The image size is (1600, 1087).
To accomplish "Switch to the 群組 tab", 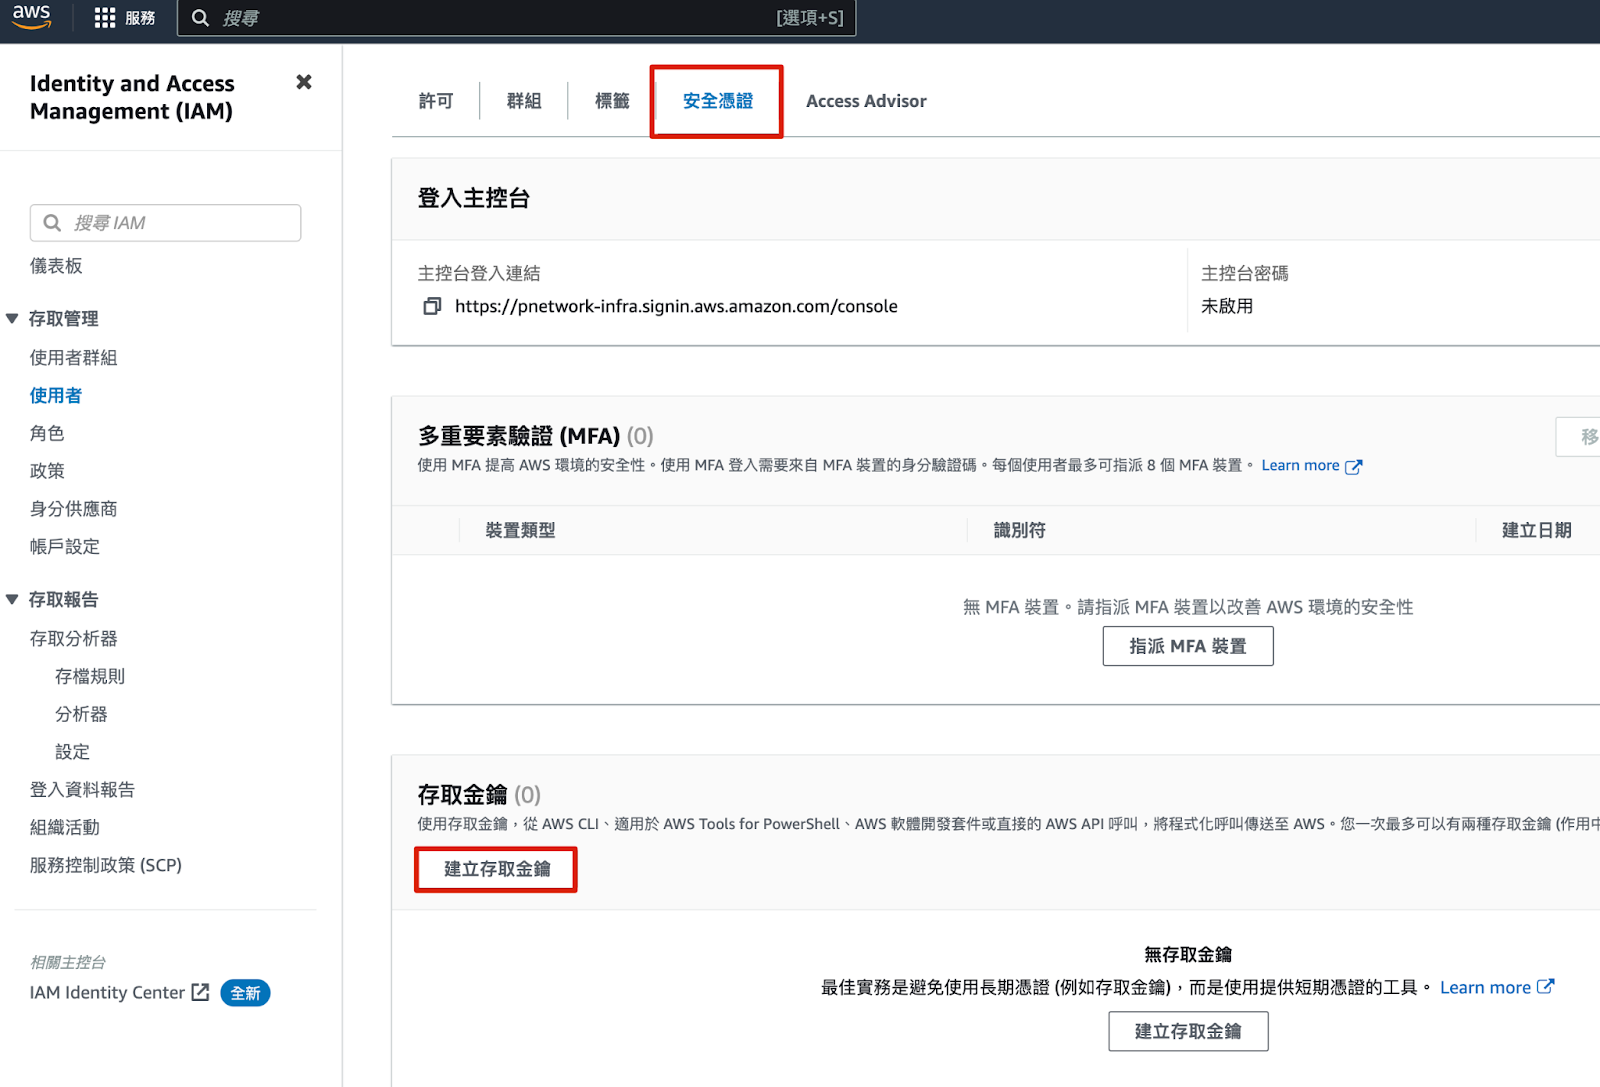I will click(523, 101).
